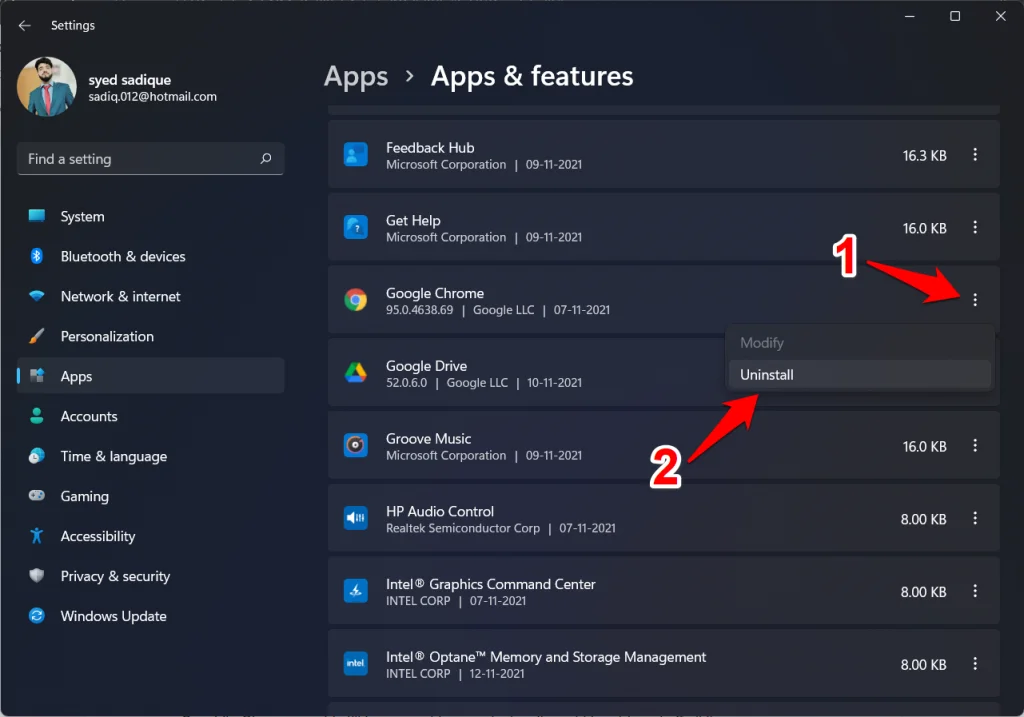Click the Network wifi icon in sidebar
The height and width of the screenshot is (717, 1024).
(x=37, y=296)
